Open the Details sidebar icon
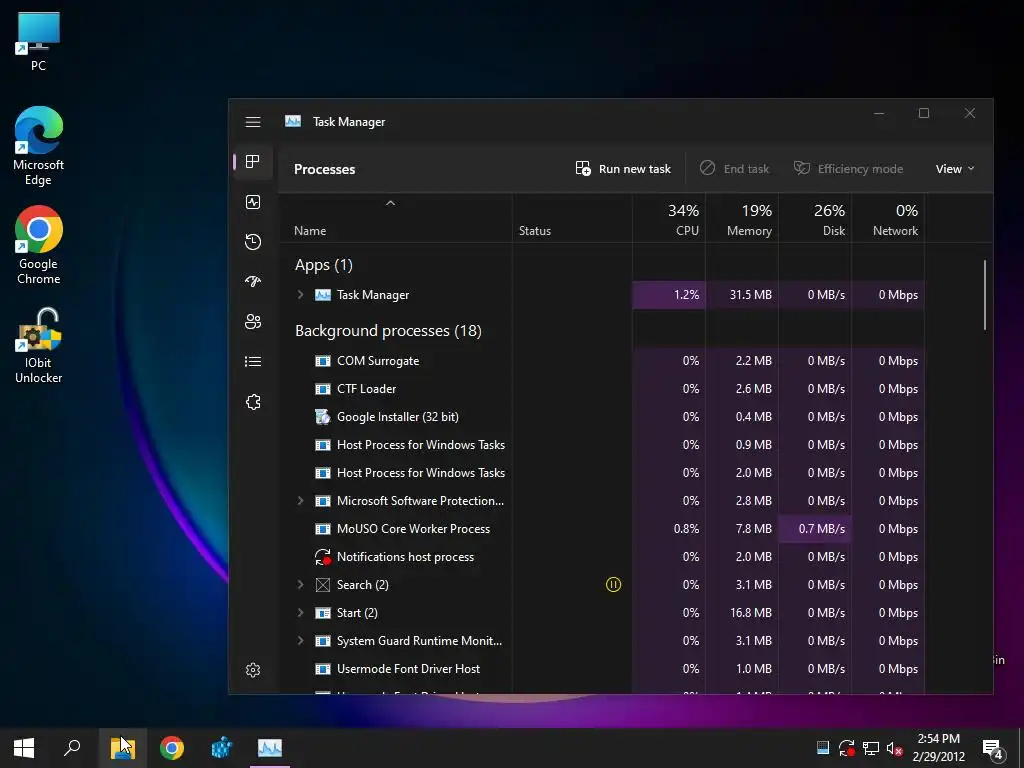The height and width of the screenshot is (768, 1024). [x=253, y=361]
